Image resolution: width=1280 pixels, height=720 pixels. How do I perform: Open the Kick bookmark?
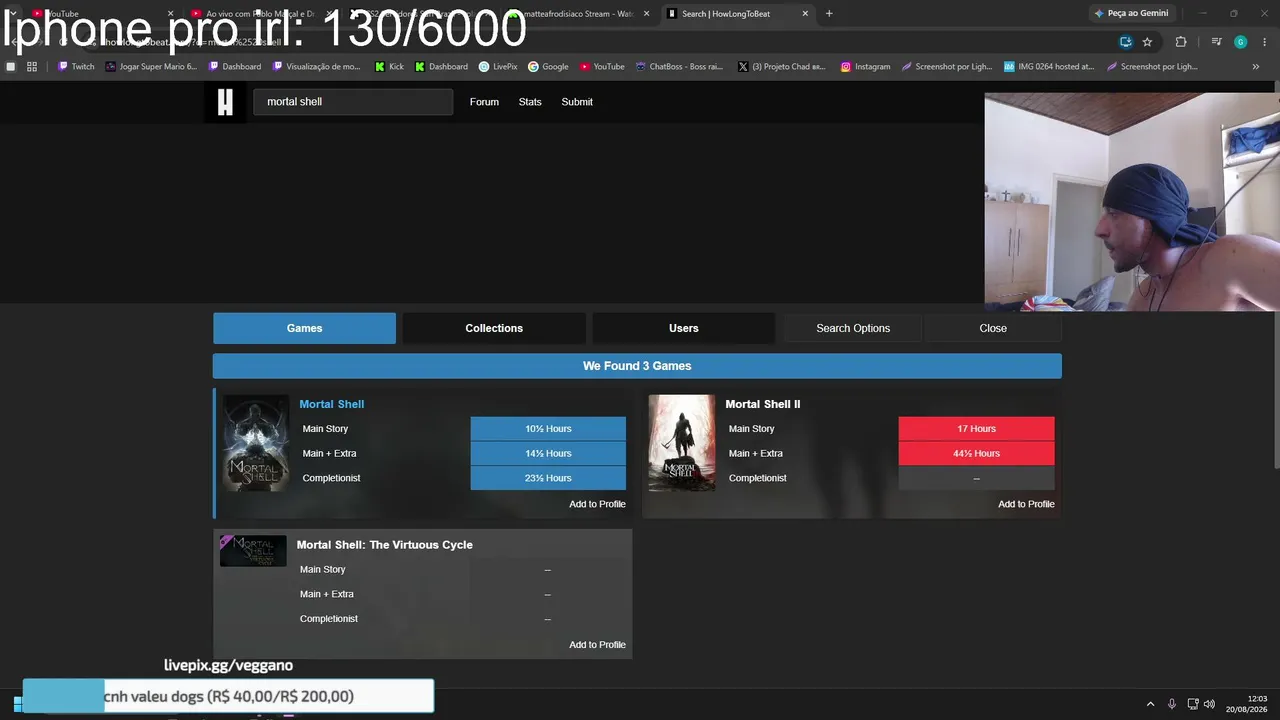[x=389, y=67]
